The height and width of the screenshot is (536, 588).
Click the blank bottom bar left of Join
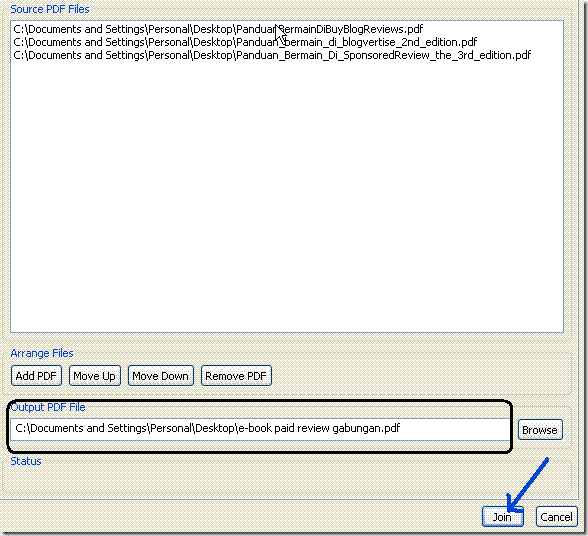pos(240,516)
